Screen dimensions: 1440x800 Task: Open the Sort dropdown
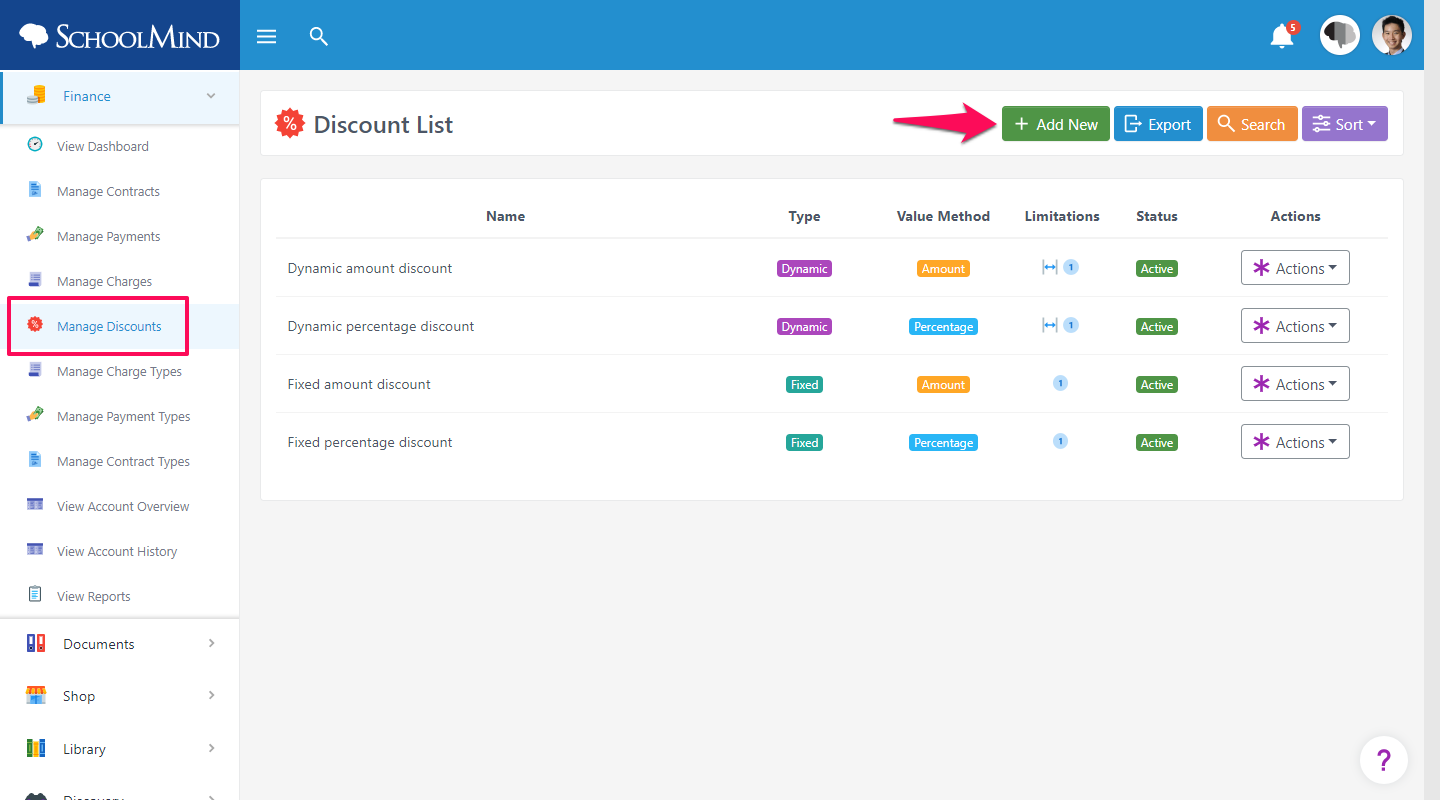(x=1344, y=124)
